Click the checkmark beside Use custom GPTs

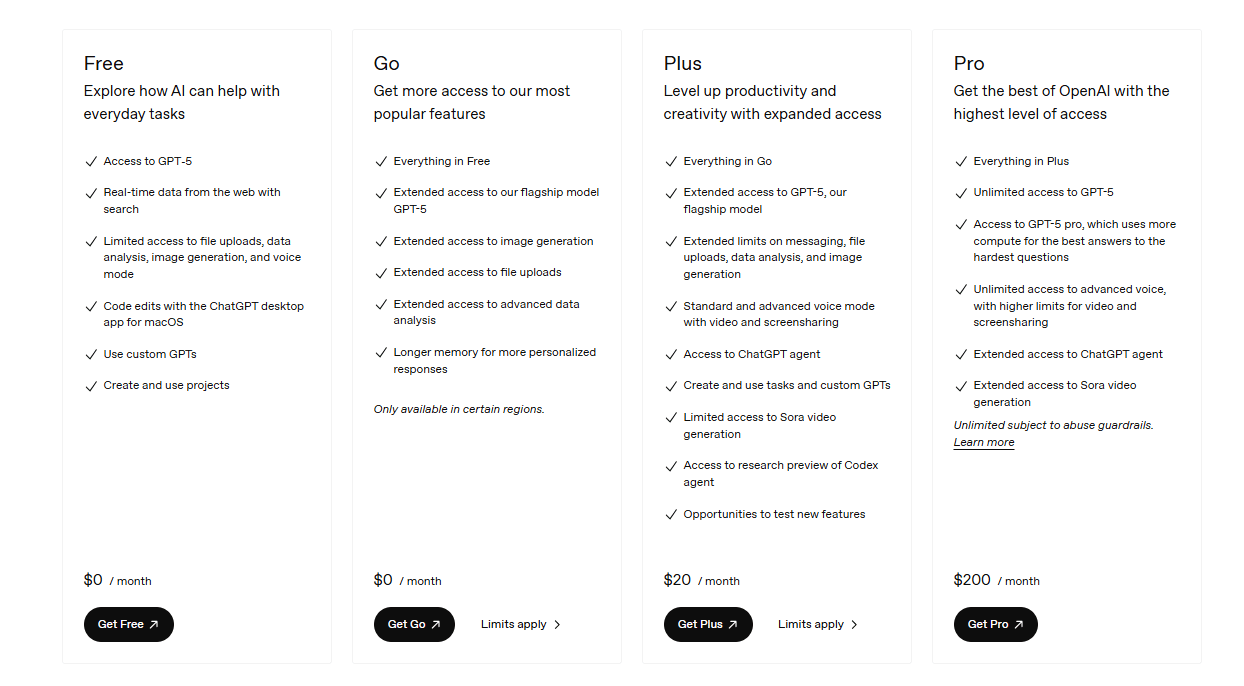[91, 353]
